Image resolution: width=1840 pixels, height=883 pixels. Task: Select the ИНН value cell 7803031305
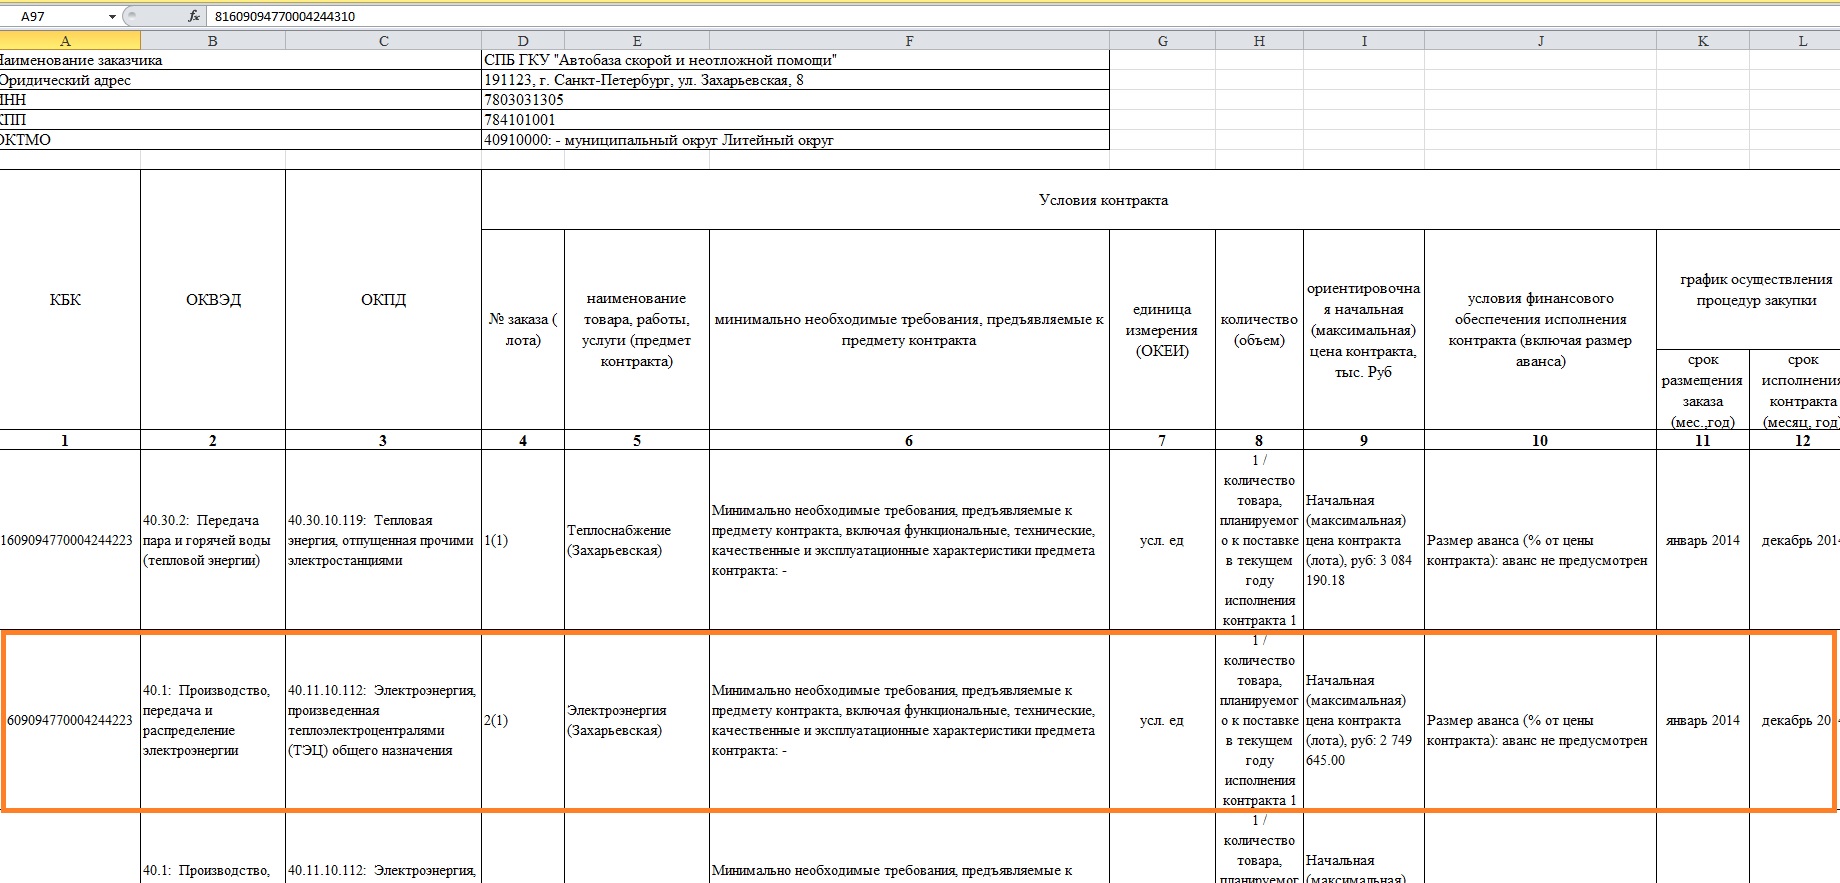pyautogui.click(x=796, y=100)
